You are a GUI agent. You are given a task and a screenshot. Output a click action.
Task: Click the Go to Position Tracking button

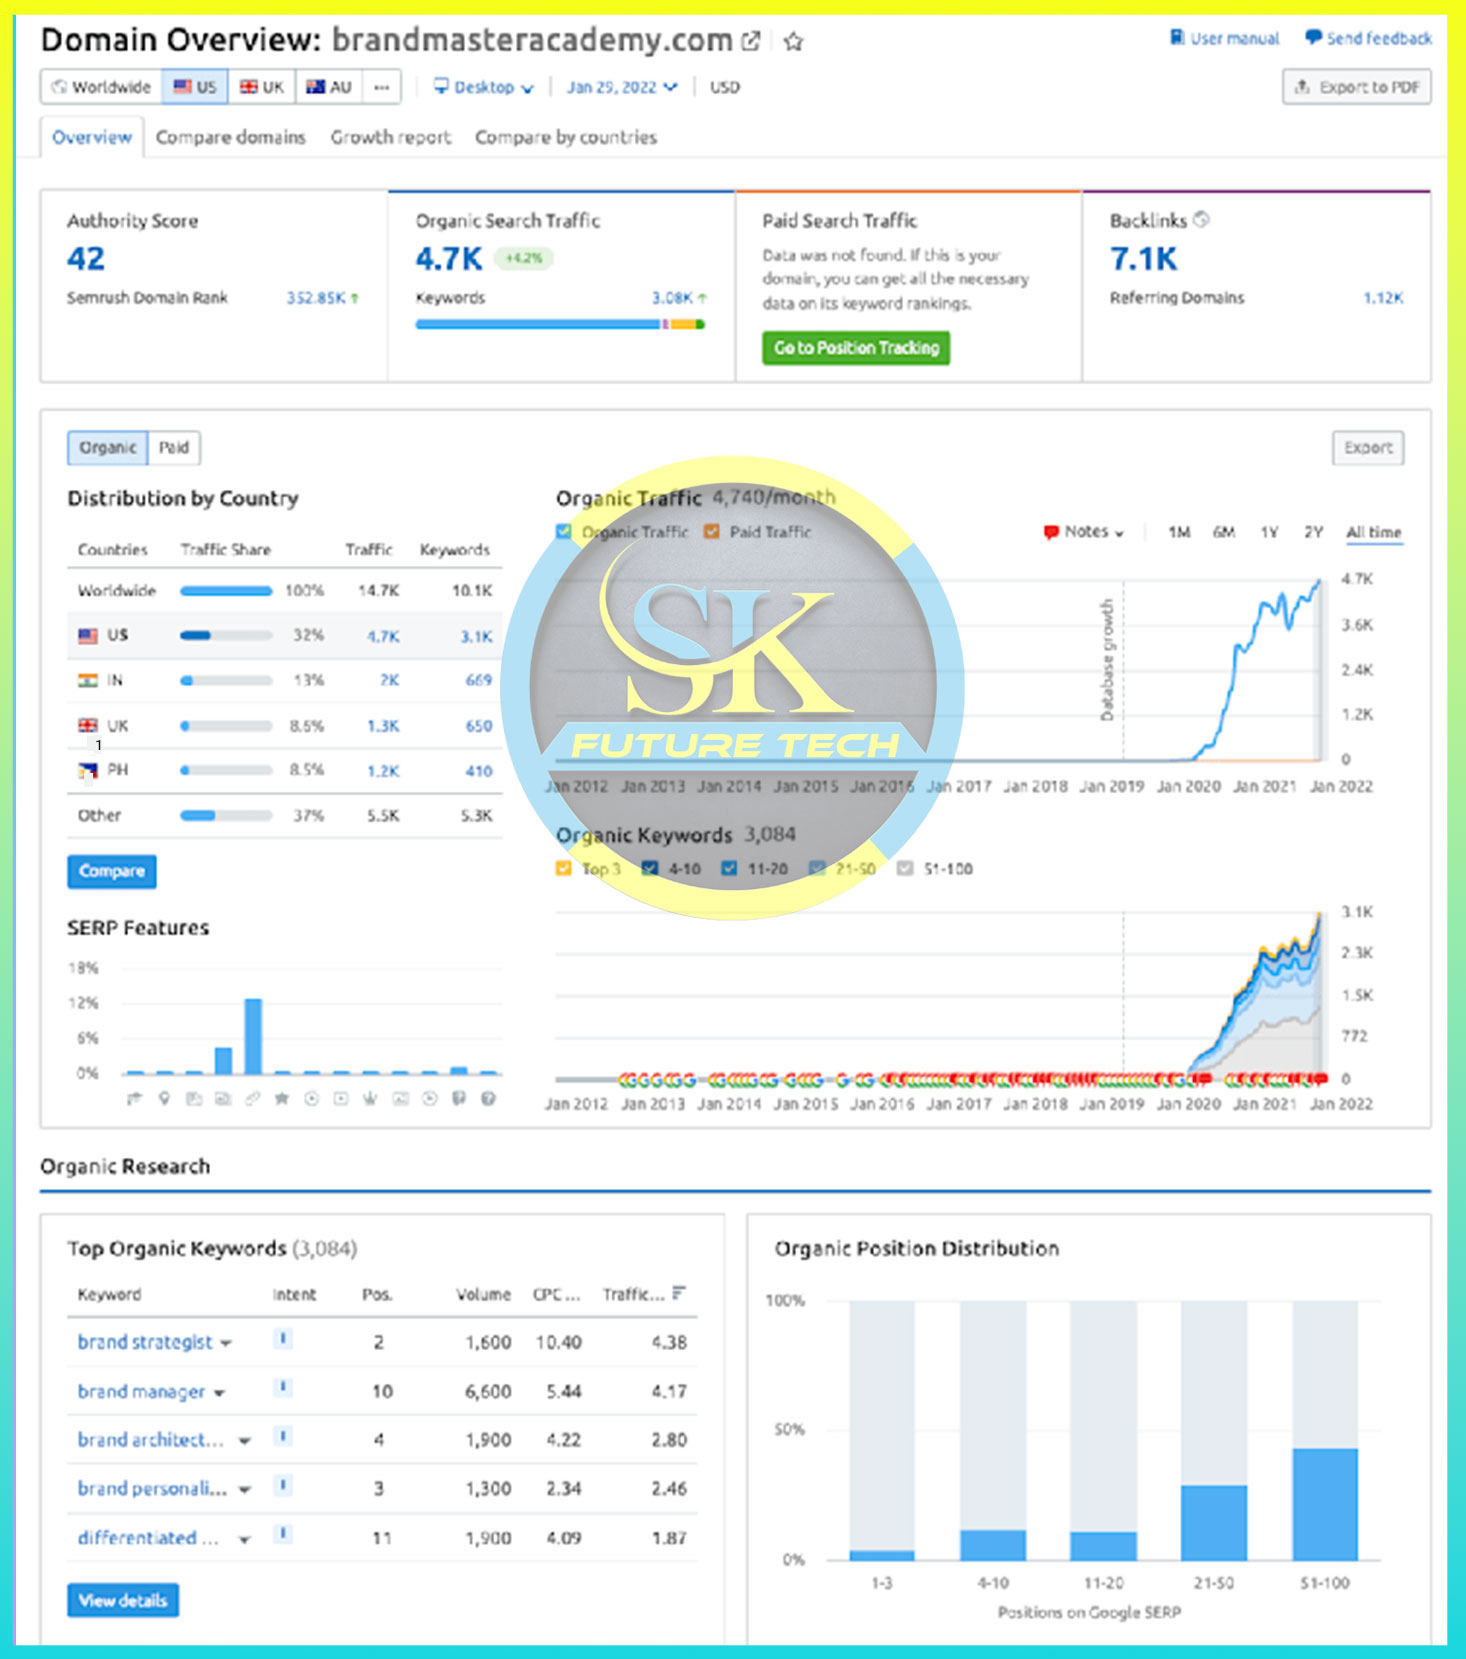[856, 348]
